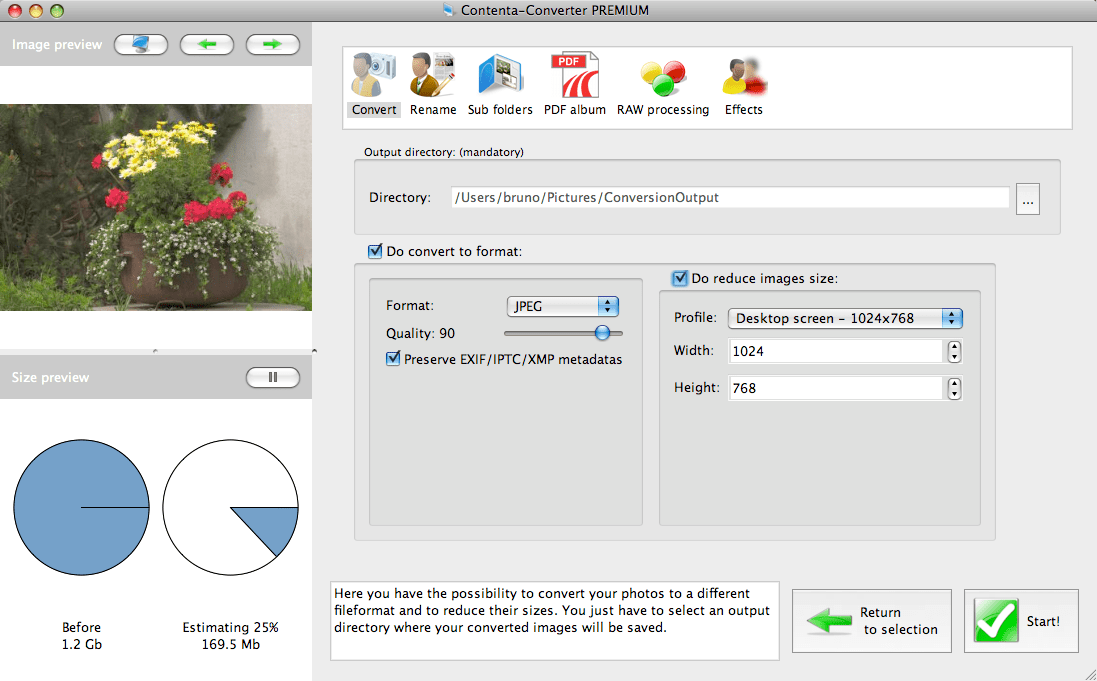Screen dimensions: 1097x681
Task: Click the 'Quality: 90' label
Action: coord(420,334)
